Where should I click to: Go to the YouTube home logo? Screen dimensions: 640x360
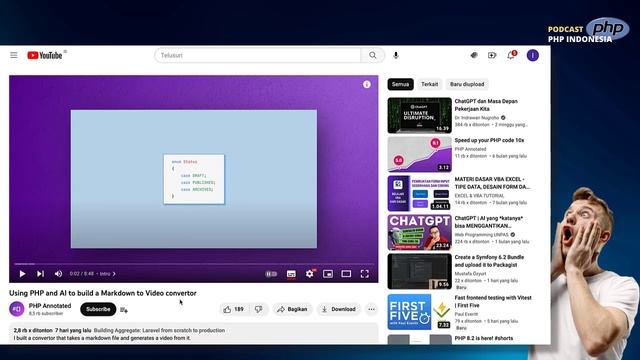point(45,55)
